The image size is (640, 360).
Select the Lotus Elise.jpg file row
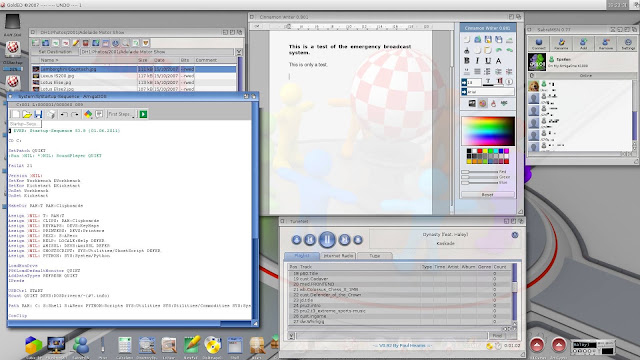(x=134, y=82)
